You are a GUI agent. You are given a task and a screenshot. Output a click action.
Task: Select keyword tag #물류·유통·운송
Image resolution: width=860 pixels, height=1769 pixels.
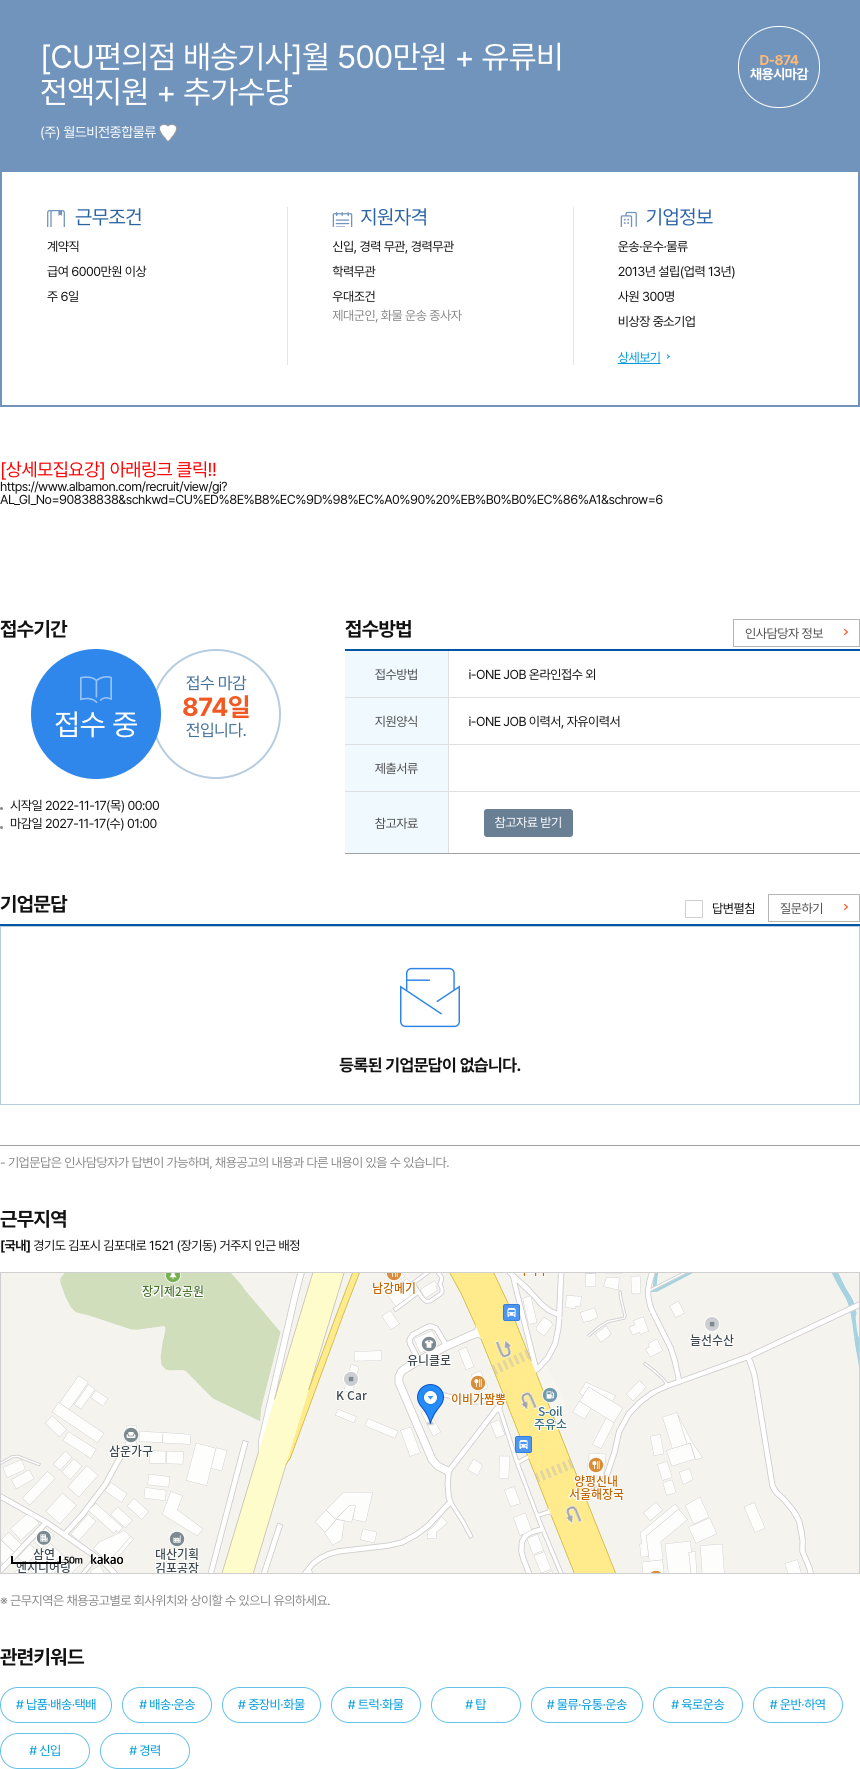587,1705
